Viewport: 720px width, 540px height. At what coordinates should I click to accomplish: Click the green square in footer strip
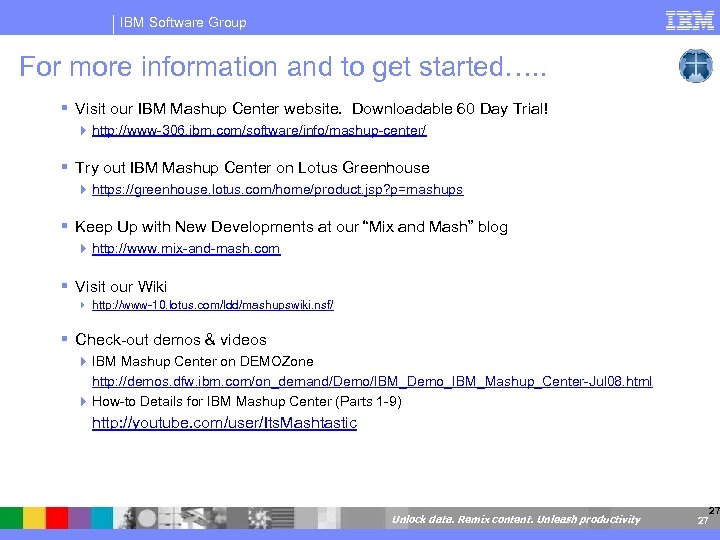click(x=11, y=518)
